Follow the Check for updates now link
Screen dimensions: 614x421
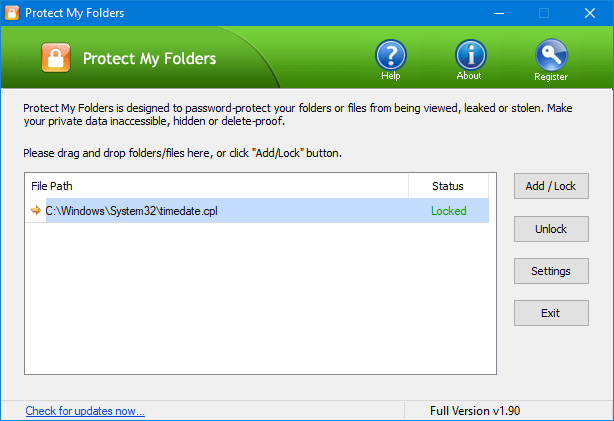click(x=85, y=411)
